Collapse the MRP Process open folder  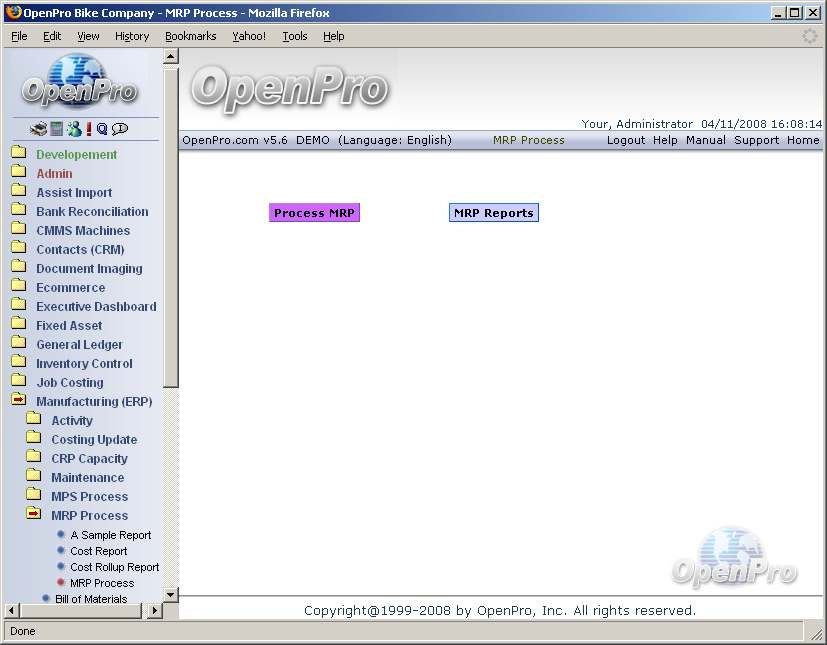click(x=34, y=515)
